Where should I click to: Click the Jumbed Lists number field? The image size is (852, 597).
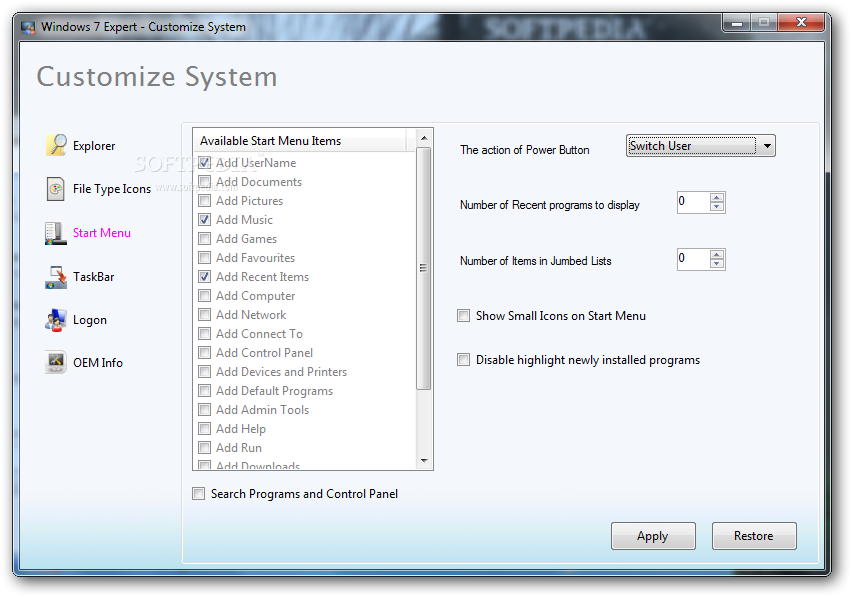[x=693, y=259]
